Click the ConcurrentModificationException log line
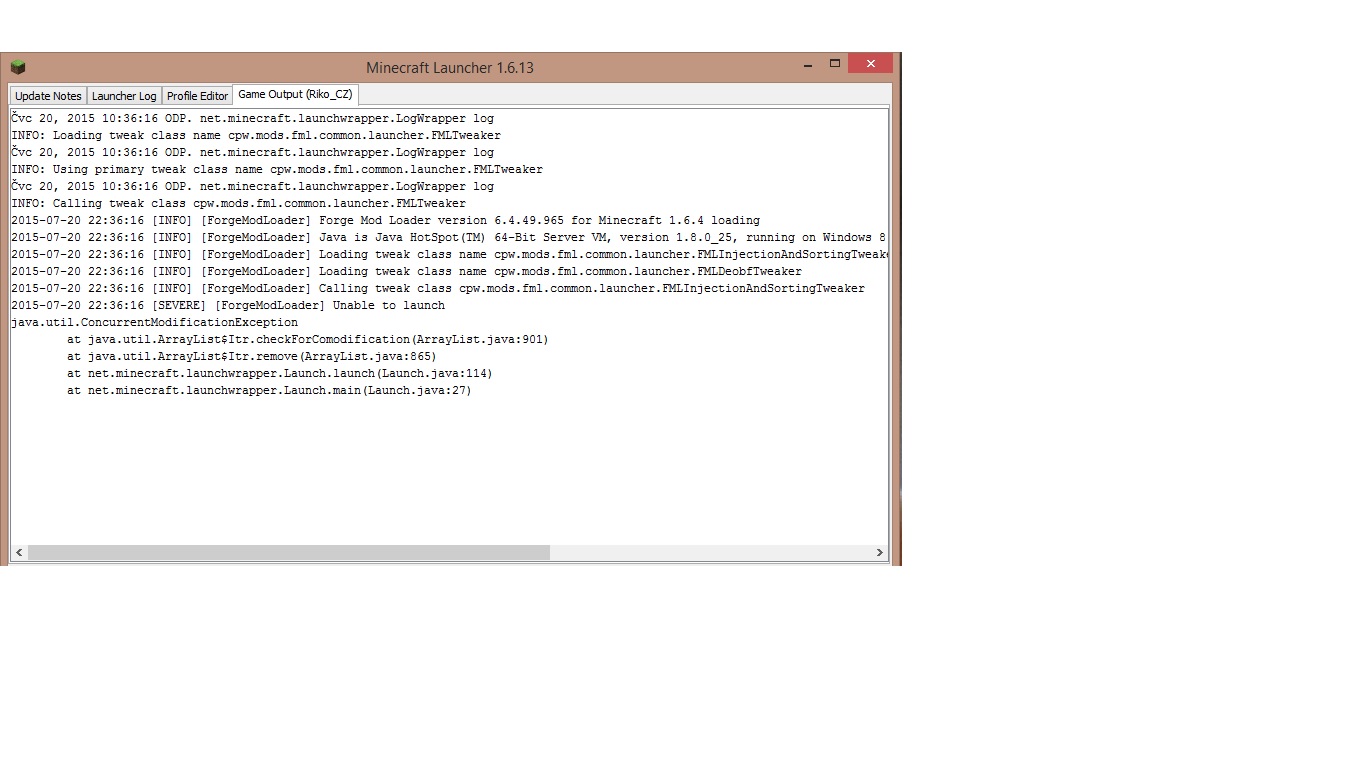Viewport: 1366px width, 768px height. [x=155, y=323]
